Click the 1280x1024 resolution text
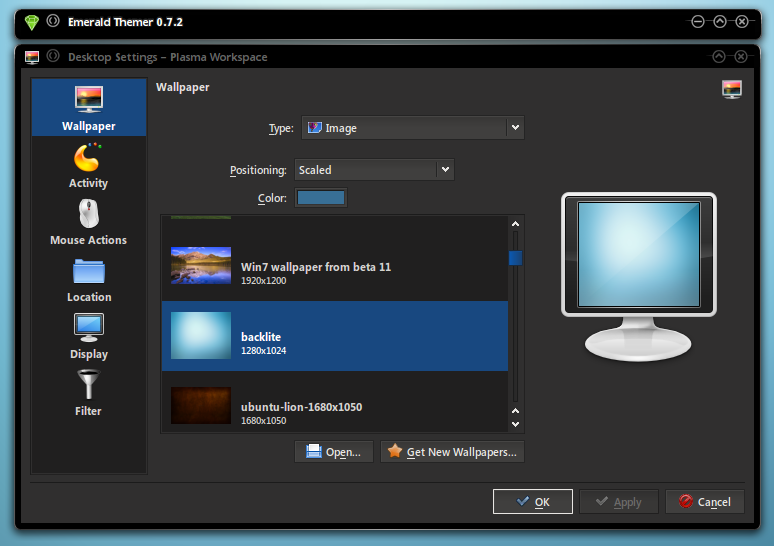Screen dimensions: 774x546 [264, 351]
